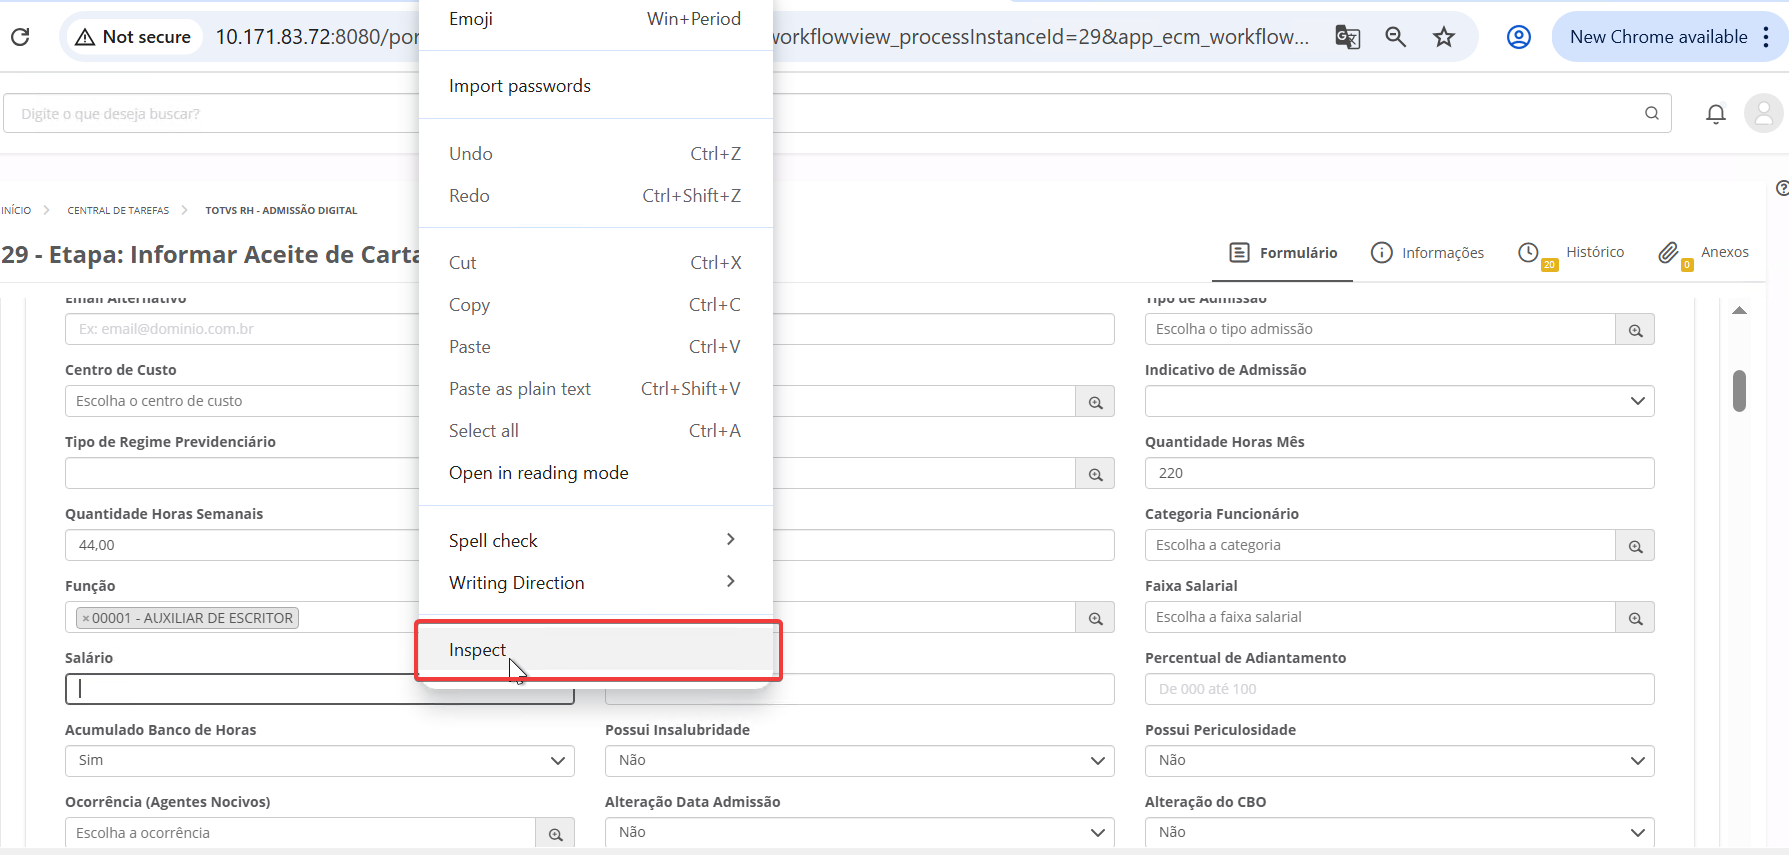Expand the Spell check submenu

(595, 540)
